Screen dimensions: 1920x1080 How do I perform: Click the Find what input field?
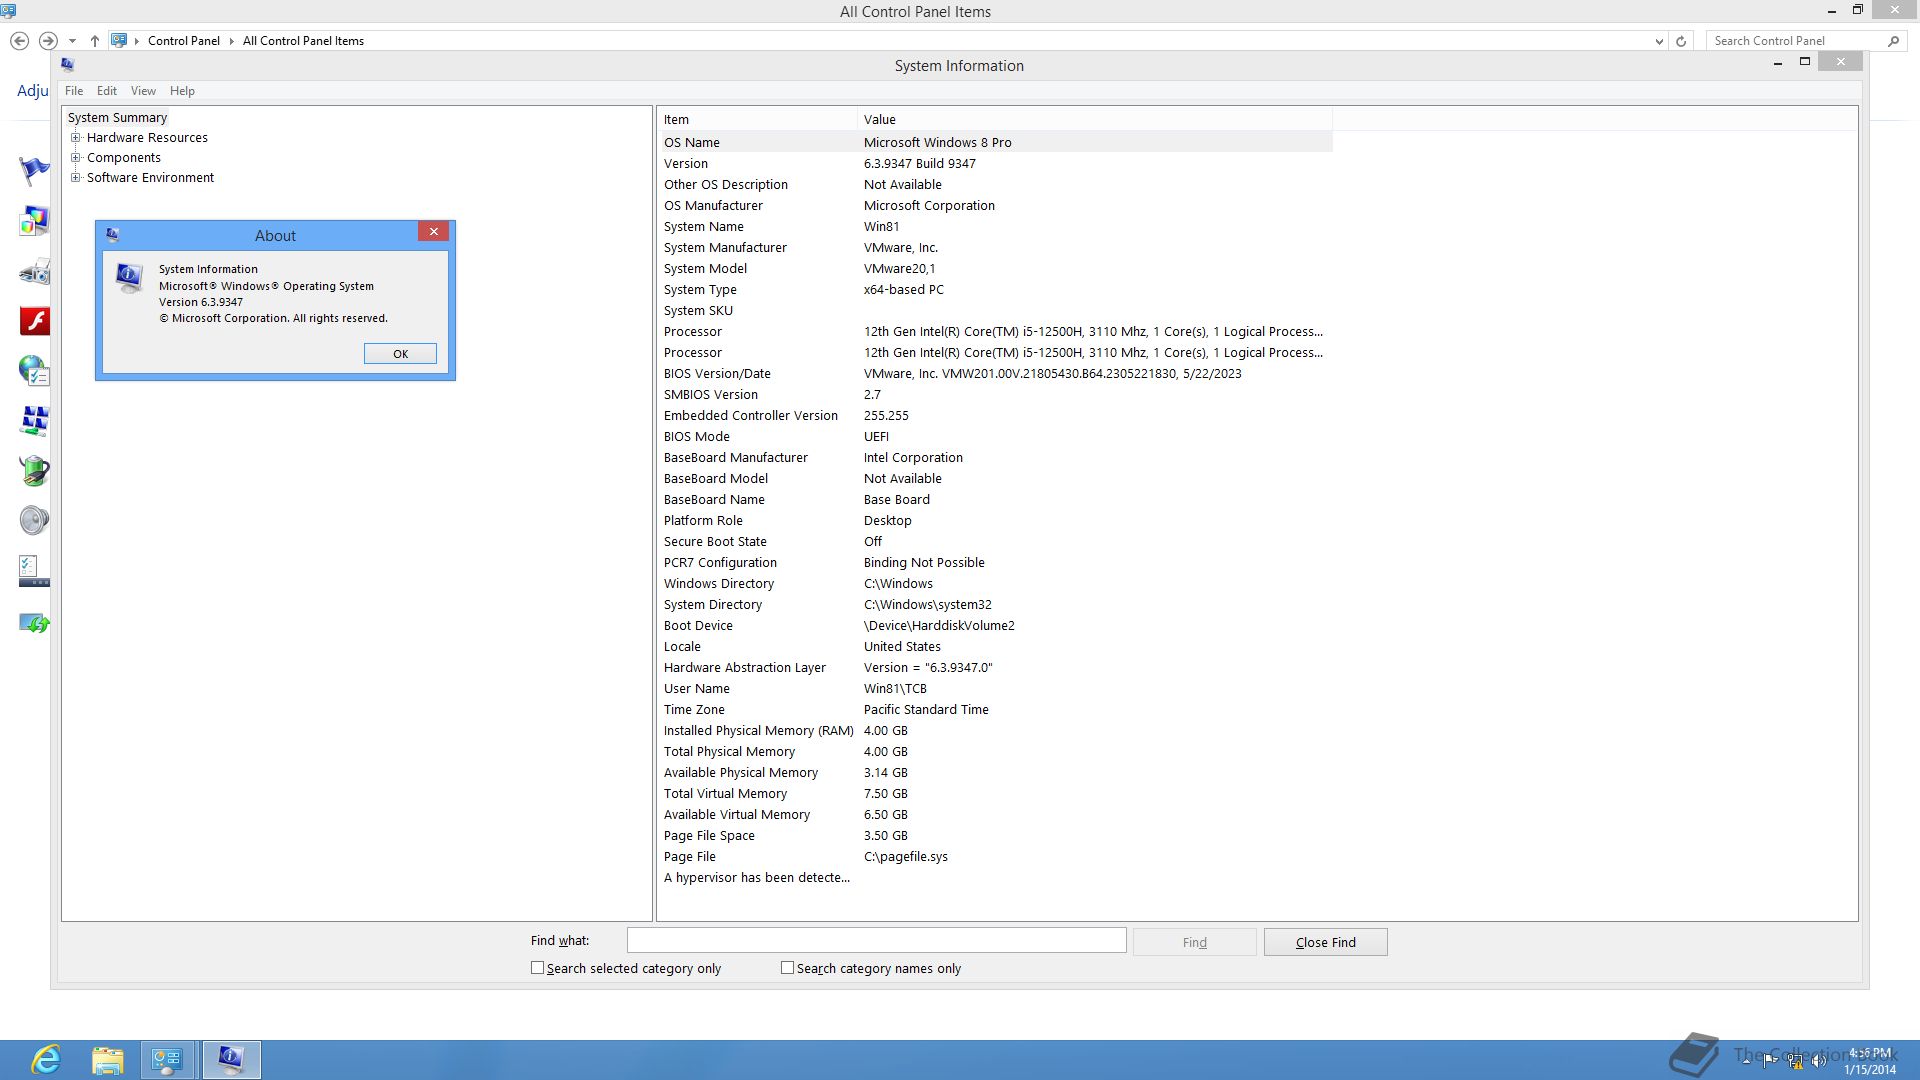point(876,941)
